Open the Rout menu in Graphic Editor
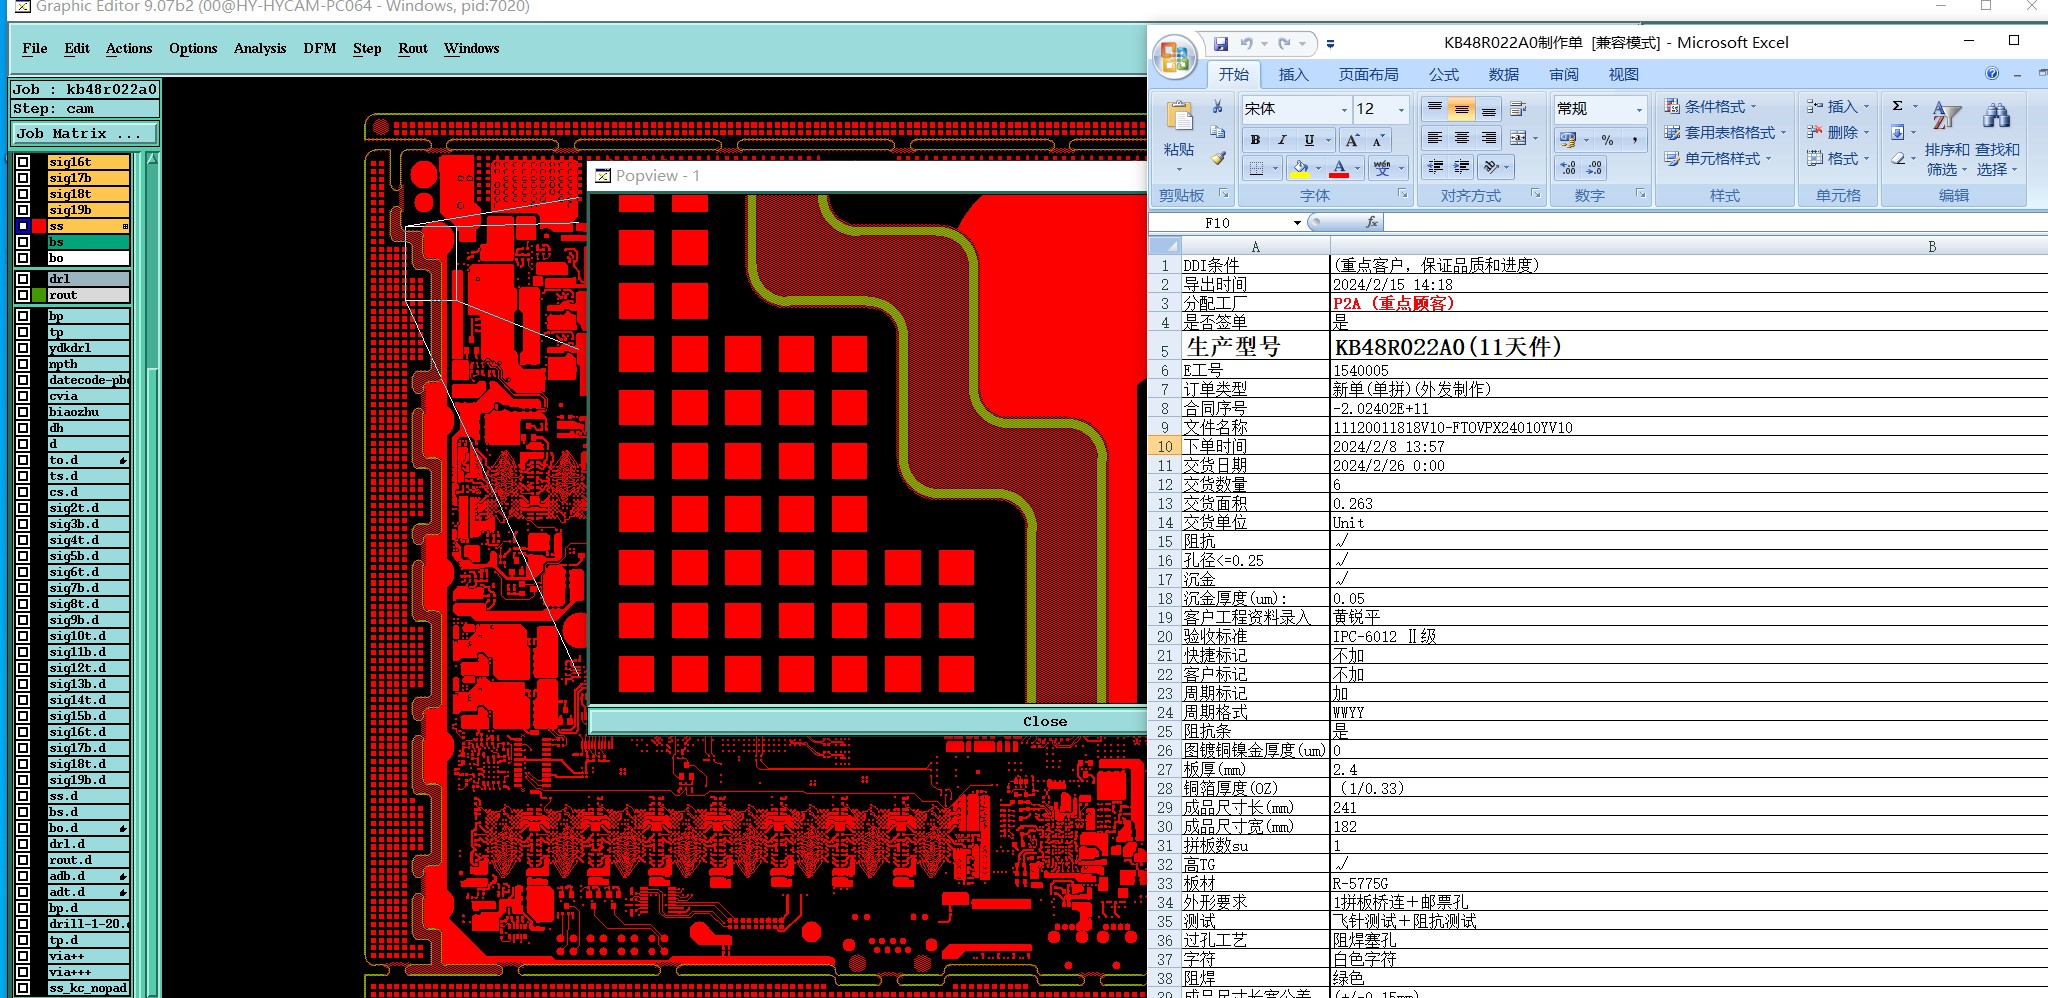The height and width of the screenshot is (998, 2048). 413,48
